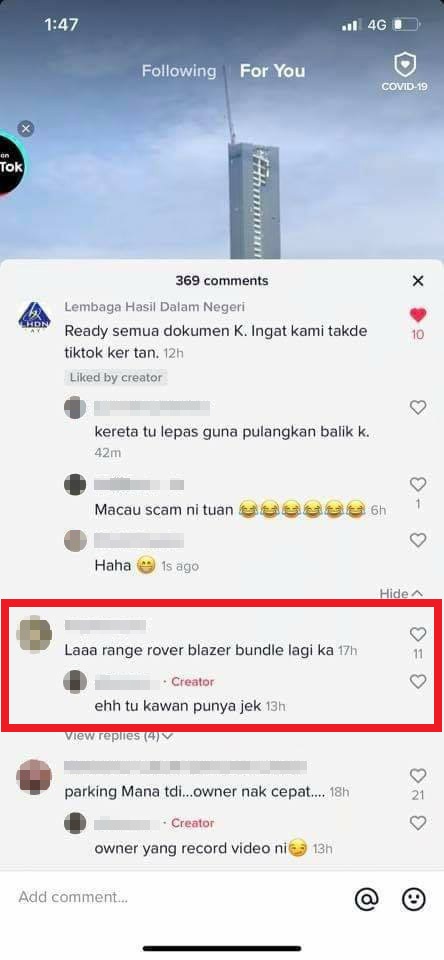Like creator's "ehh tu kawan punya jek" reply
The image size is (444, 960).
click(418, 681)
